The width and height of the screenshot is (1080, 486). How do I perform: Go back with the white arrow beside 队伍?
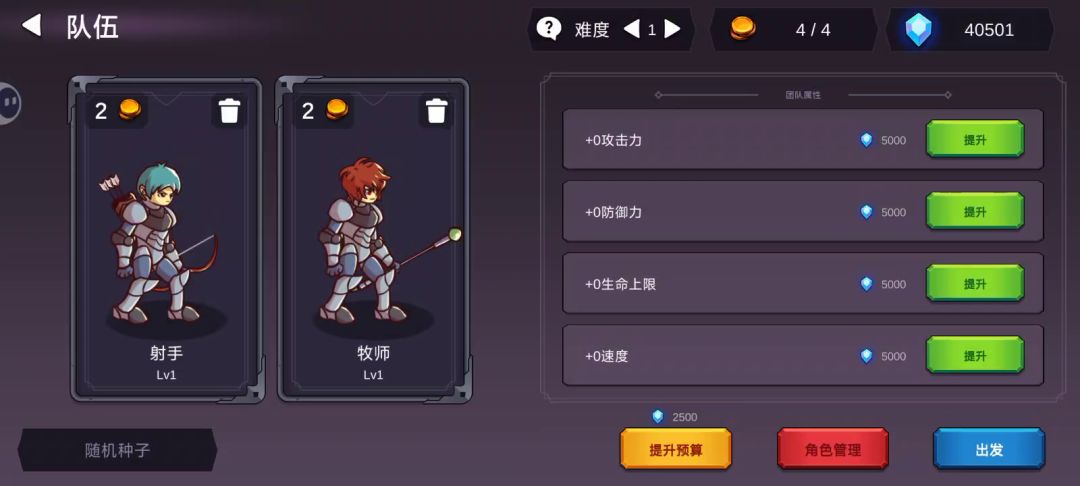pyautogui.click(x=31, y=26)
